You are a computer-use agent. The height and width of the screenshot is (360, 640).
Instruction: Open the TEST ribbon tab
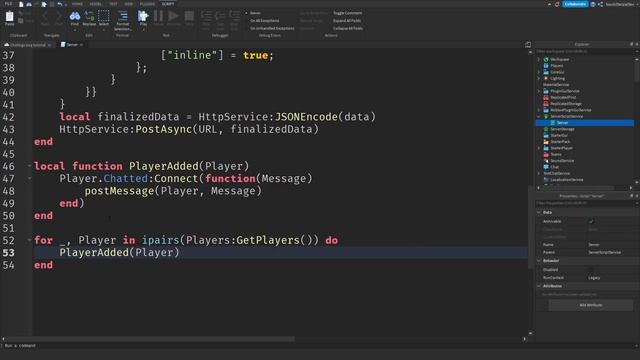coord(113,4)
